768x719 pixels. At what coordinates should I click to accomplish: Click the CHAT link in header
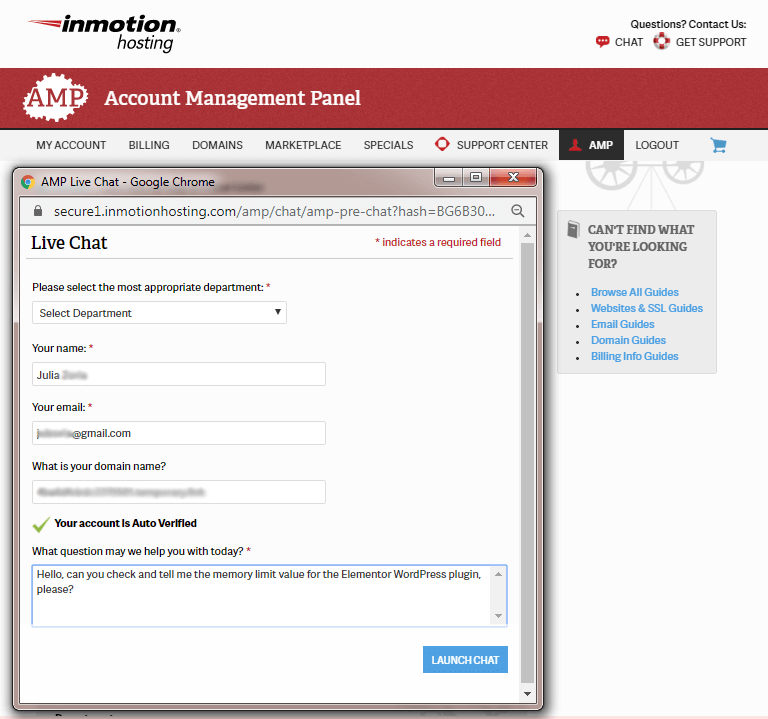coord(629,42)
